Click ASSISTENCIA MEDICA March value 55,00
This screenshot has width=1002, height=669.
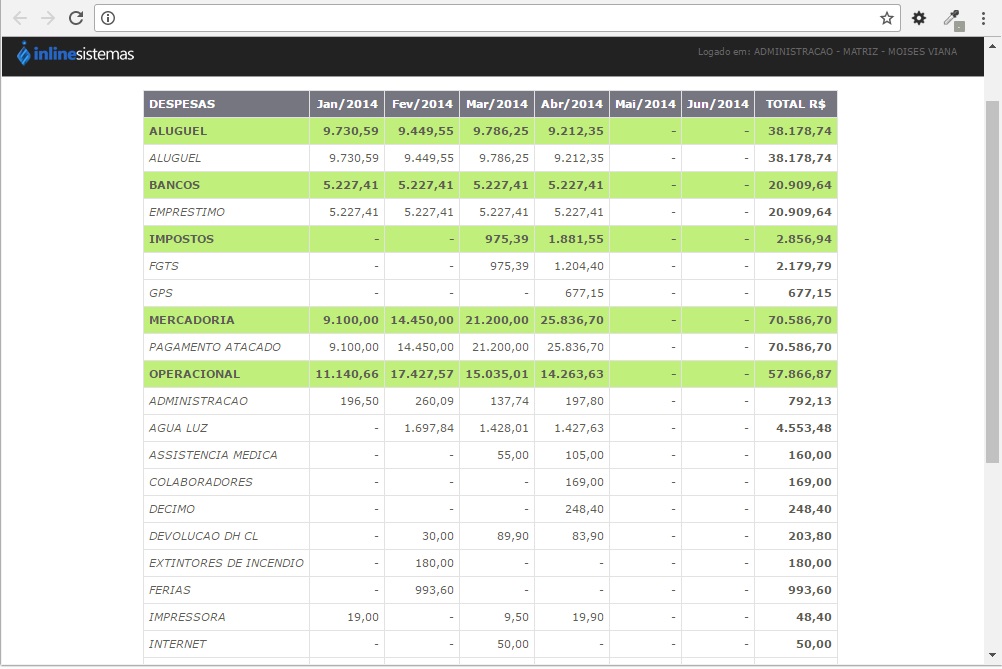click(513, 455)
